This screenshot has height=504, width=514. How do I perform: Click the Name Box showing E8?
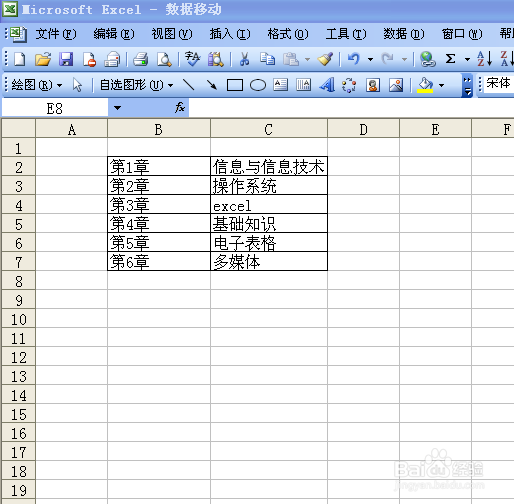tap(55, 108)
